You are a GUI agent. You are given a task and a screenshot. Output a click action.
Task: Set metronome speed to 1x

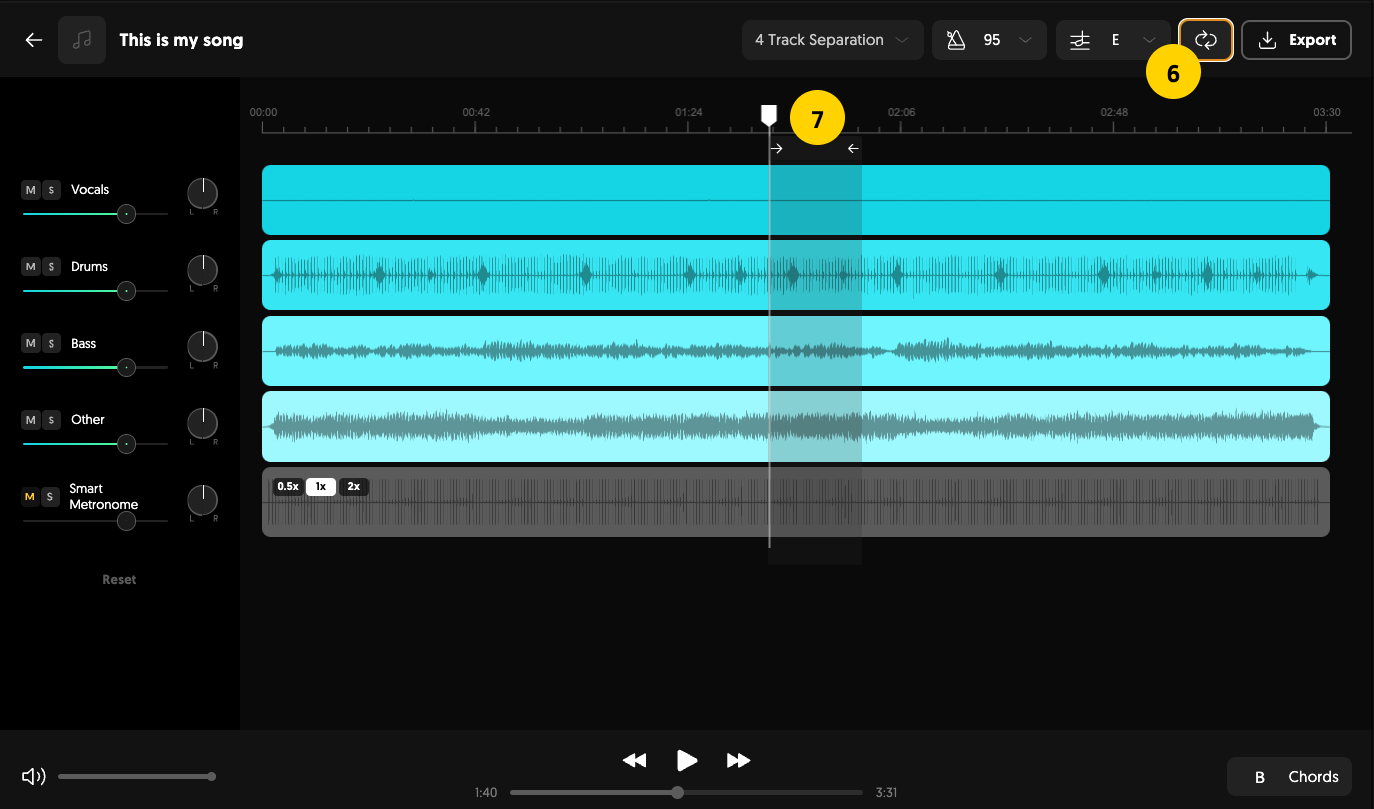[321, 487]
